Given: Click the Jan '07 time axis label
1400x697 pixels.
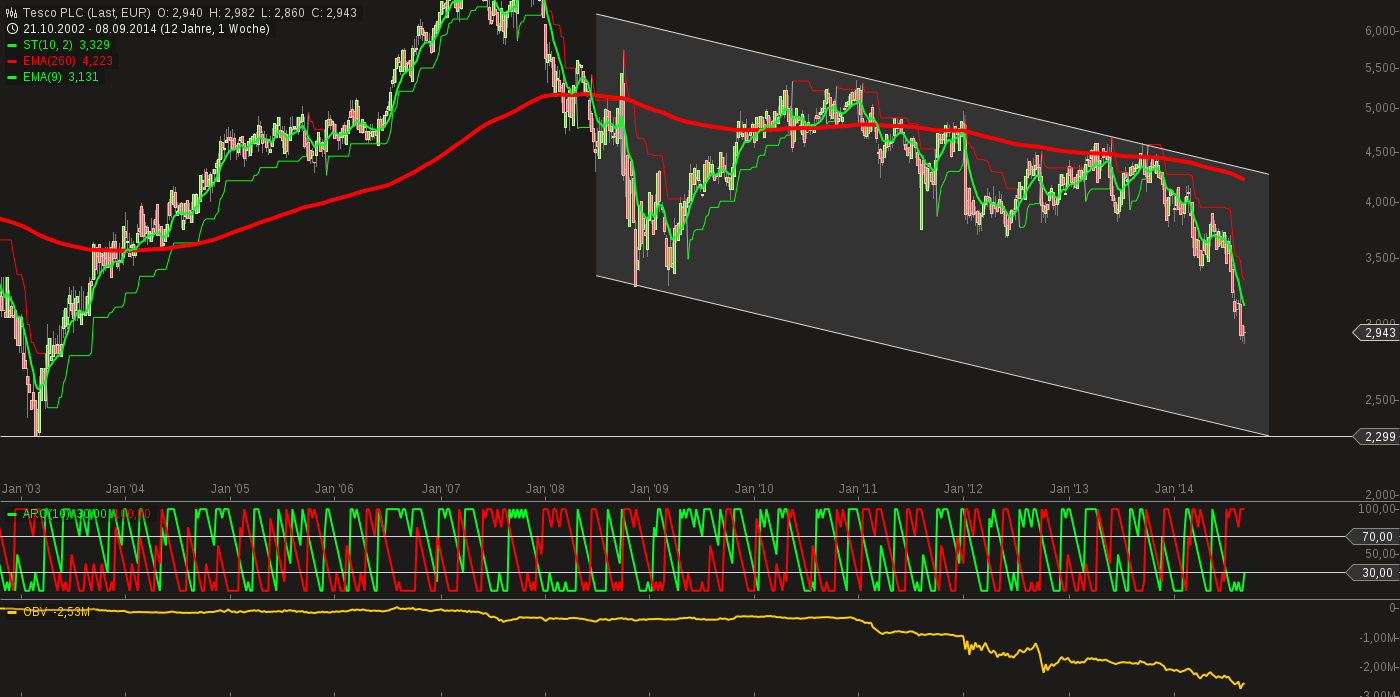Looking at the screenshot, I should click(441, 489).
